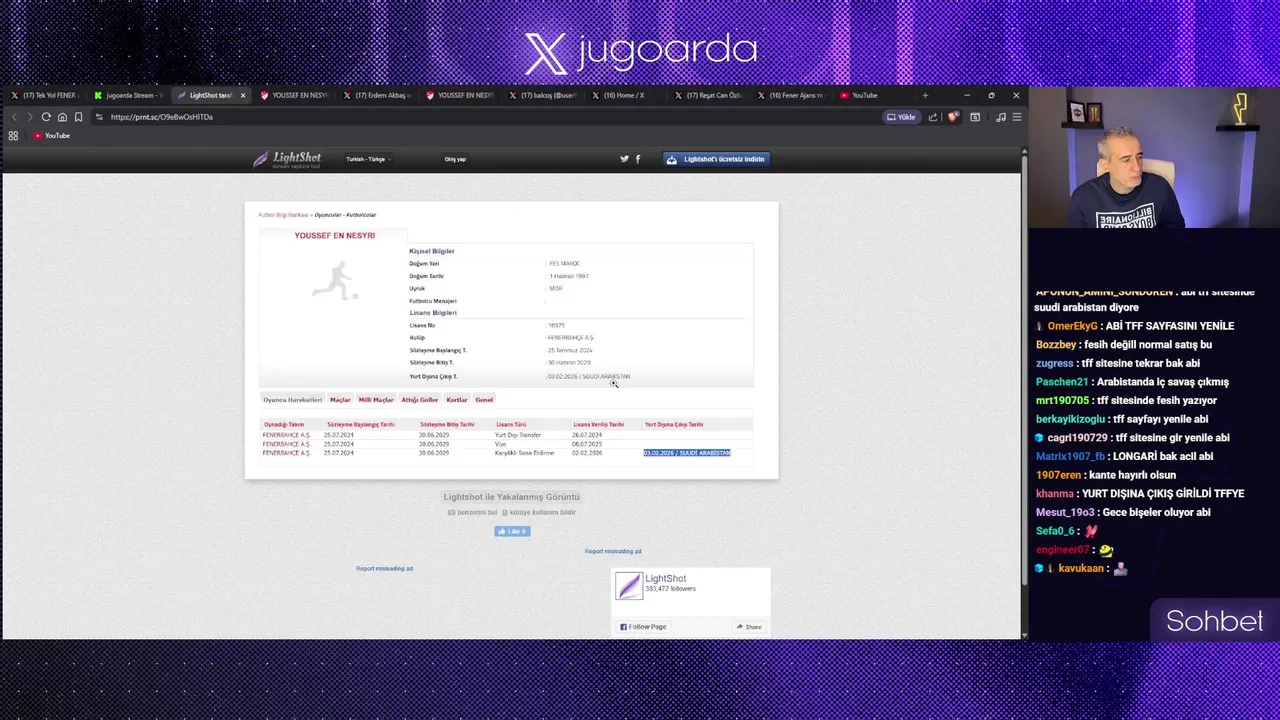
Task: Switch to the Home / X tab
Action: pos(625,95)
